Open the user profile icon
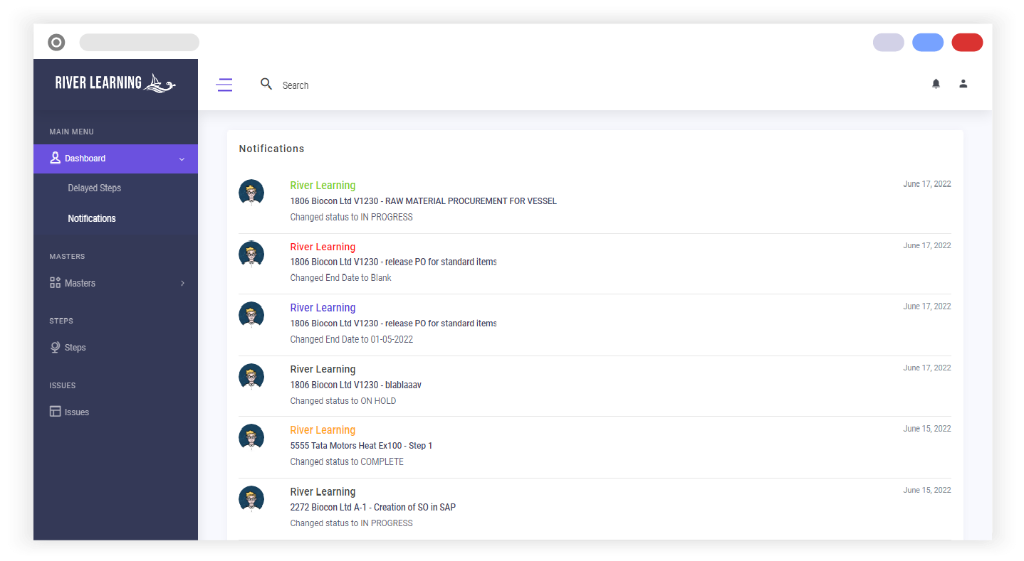The image size is (1024, 561). (963, 84)
